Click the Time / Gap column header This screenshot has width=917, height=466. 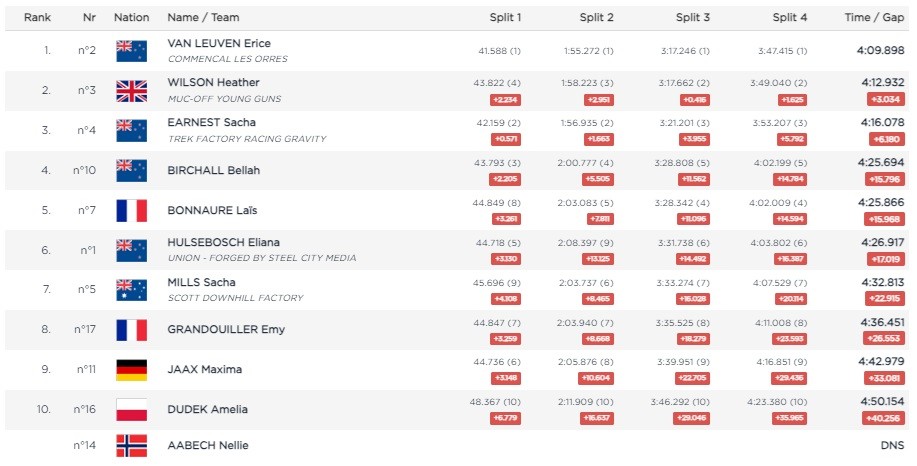pyautogui.click(x=874, y=18)
